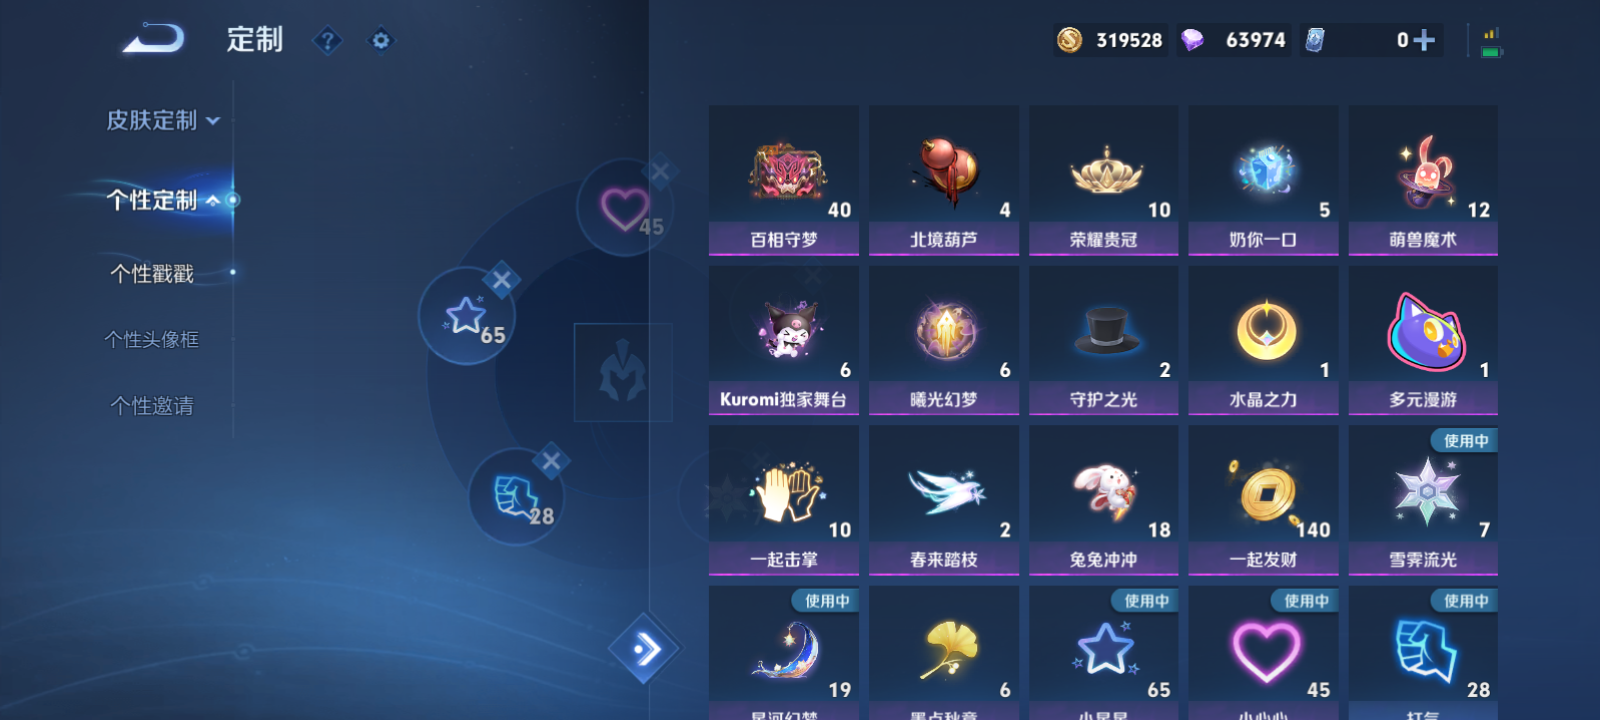
Task: Select the in-use 雪霁流光 item
Action: 1423,500
